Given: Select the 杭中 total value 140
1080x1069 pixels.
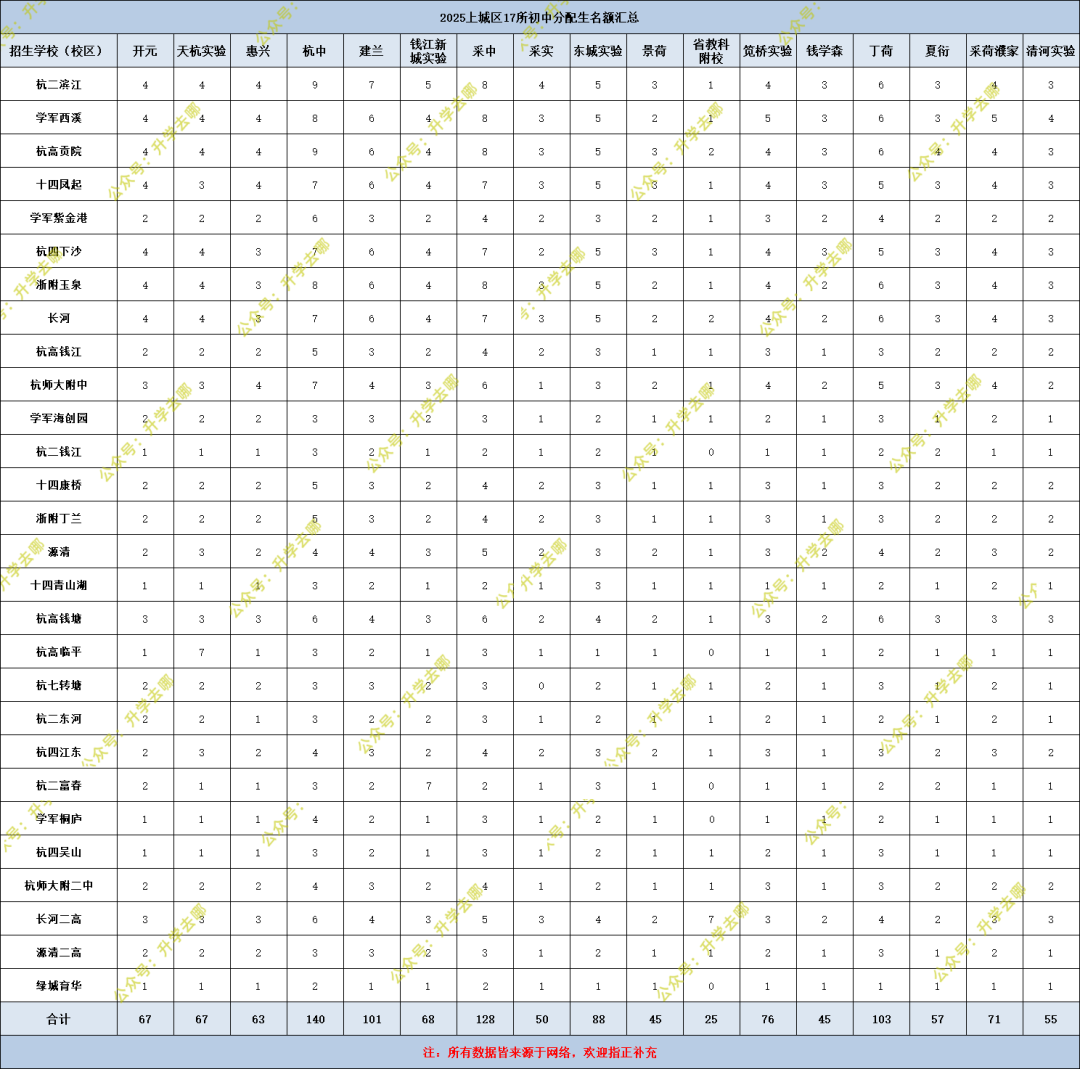Looking at the screenshot, I should click(315, 1019).
